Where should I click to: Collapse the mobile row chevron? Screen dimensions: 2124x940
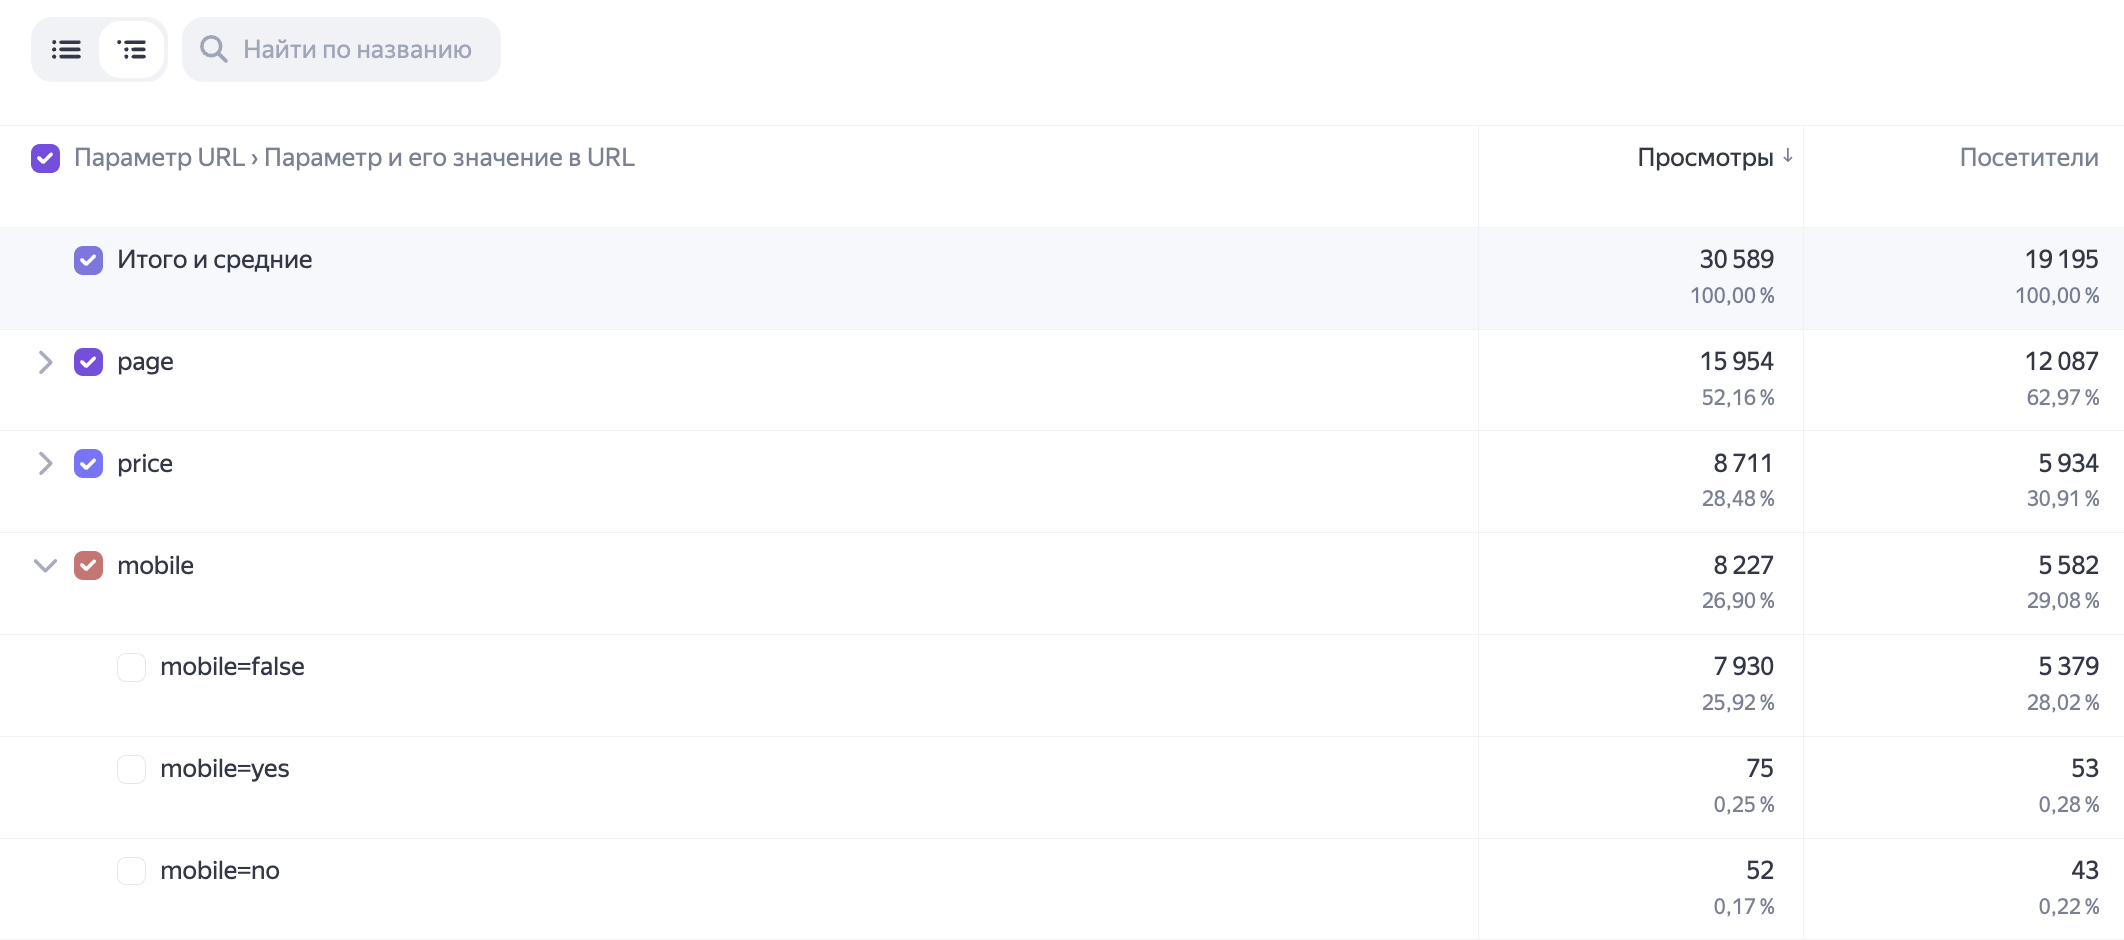coord(45,566)
